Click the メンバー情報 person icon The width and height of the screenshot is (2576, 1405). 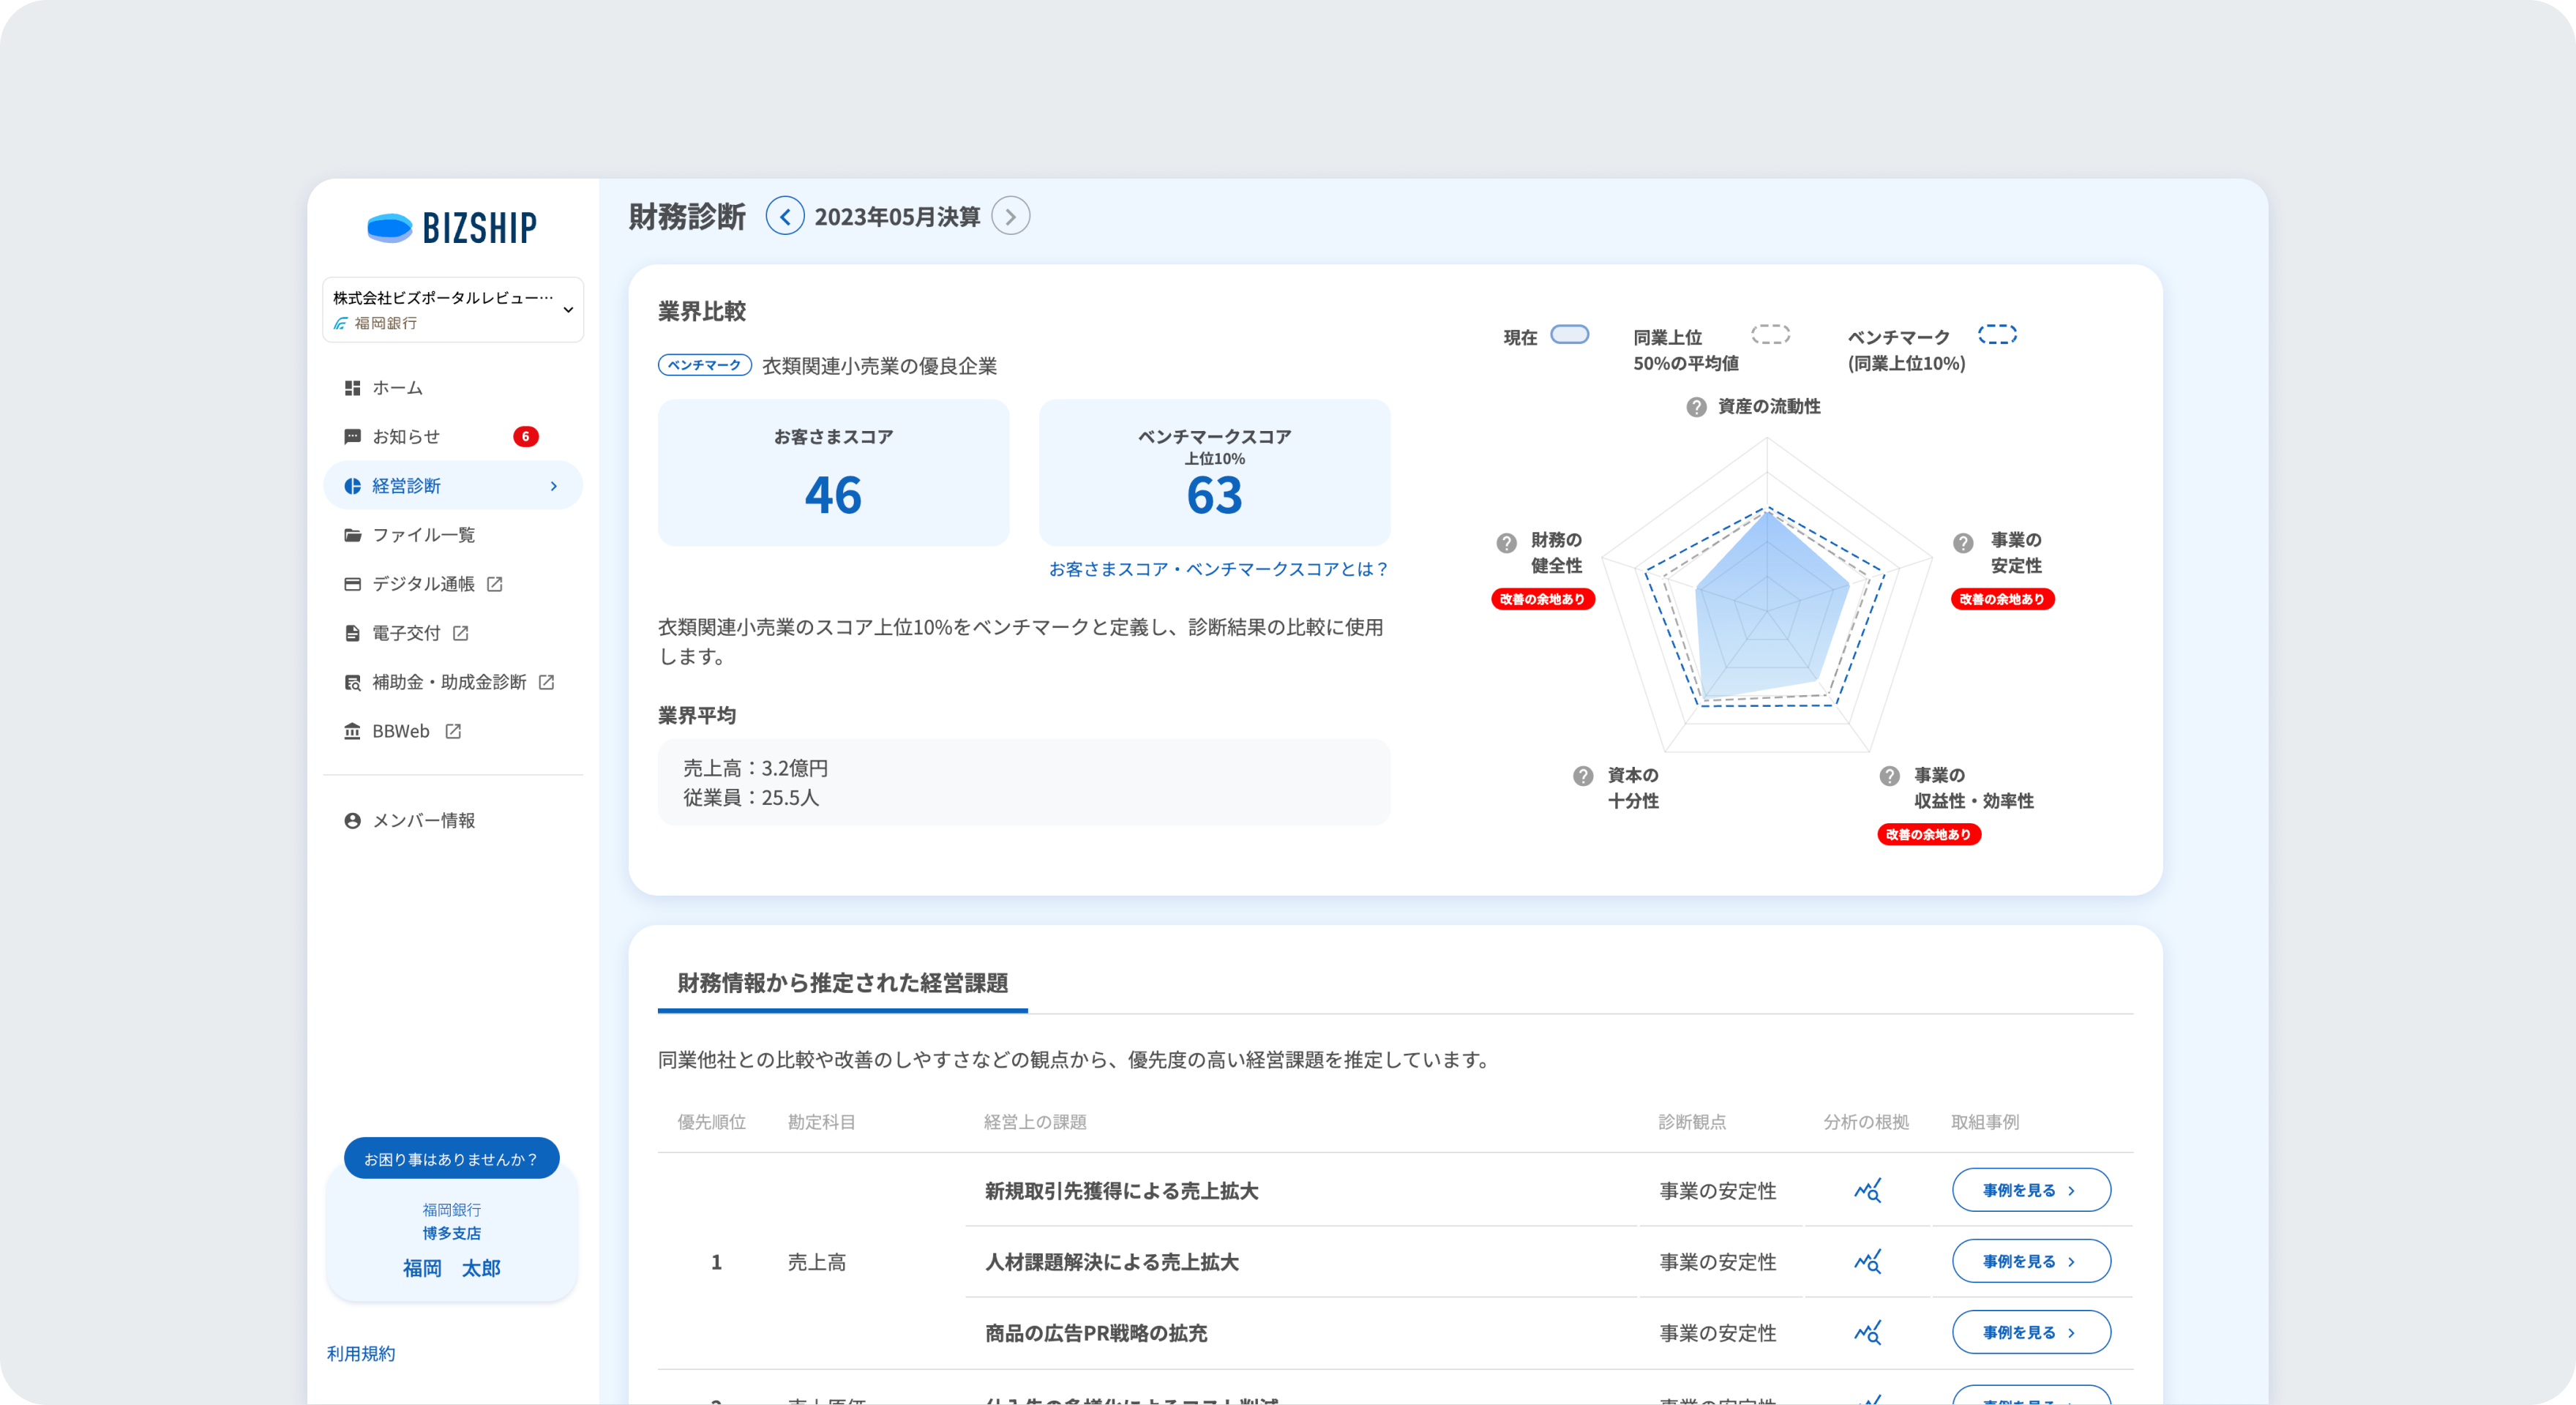pos(352,821)
